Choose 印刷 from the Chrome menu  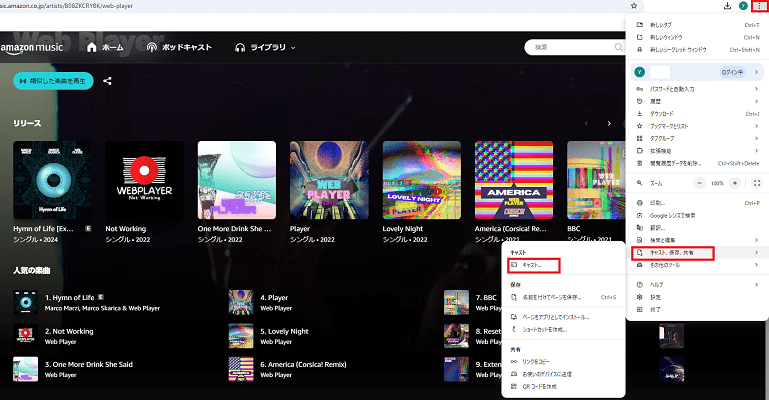point(697,203)
